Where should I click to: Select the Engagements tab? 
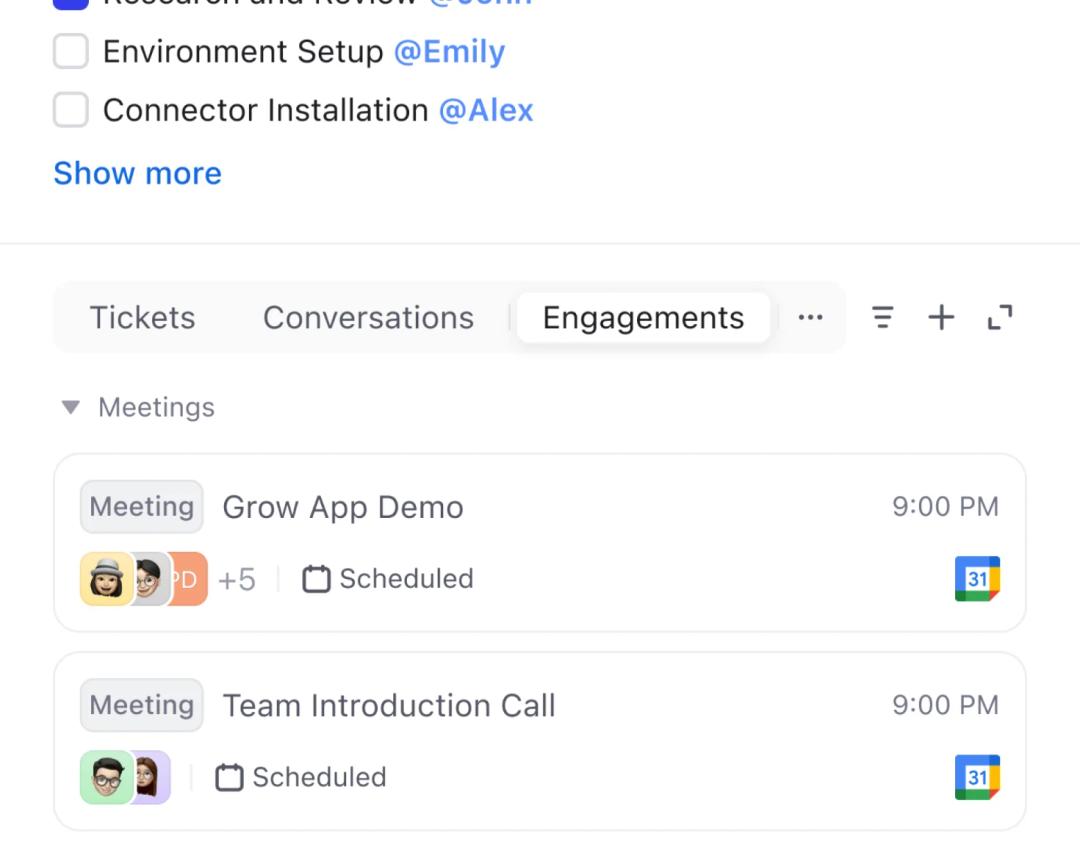(643, 318)
